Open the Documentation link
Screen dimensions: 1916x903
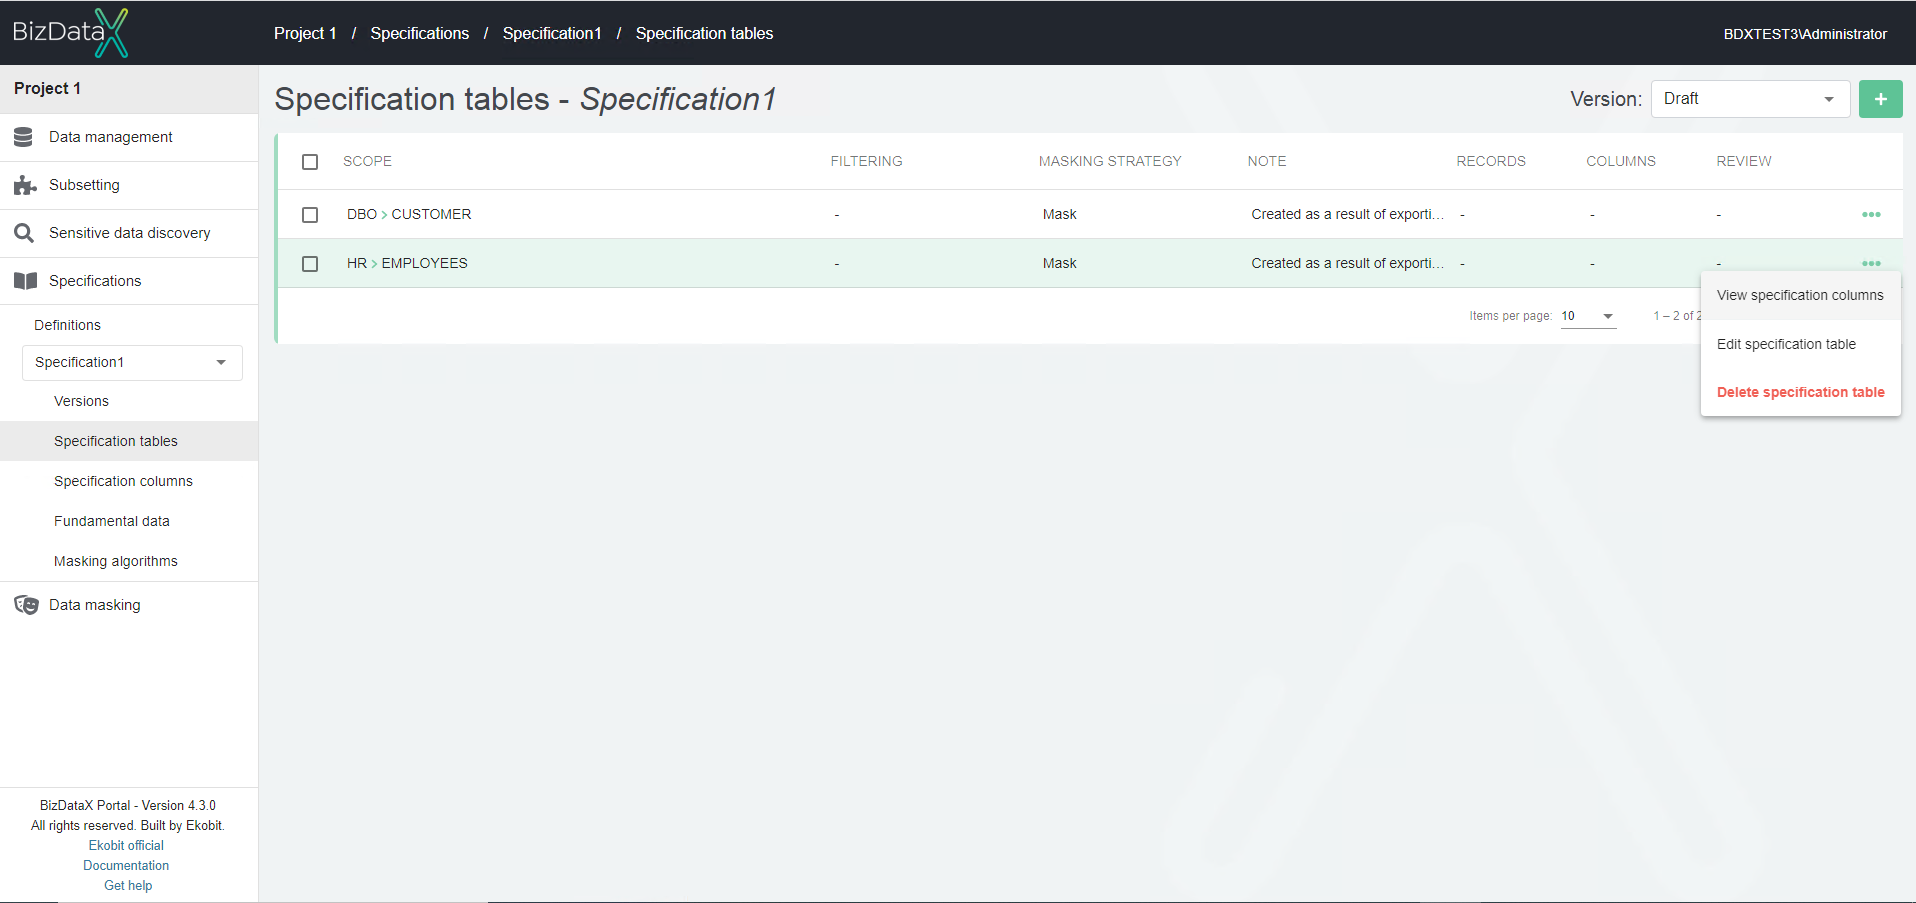(126, 865)
